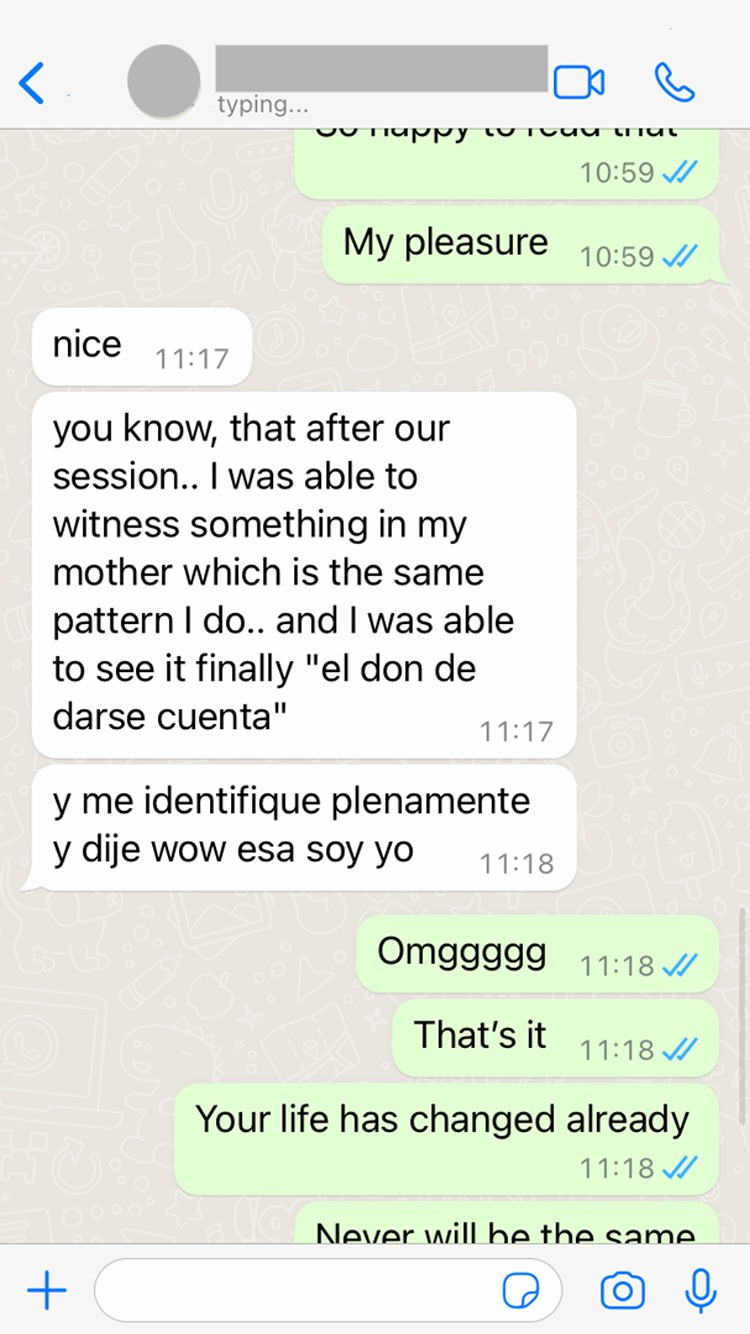
Task: Select the "y me identifique plenamente" message
Action: (304, 827)
